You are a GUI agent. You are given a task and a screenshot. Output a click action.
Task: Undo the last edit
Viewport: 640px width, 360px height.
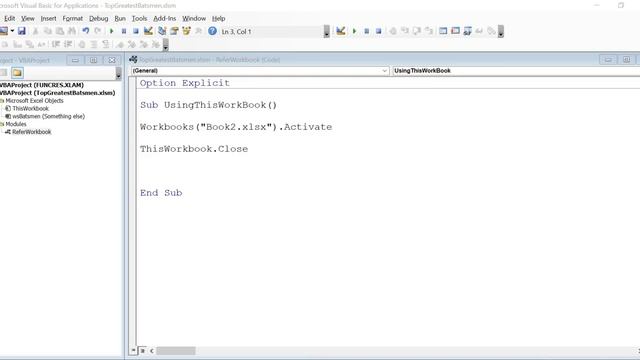(x=86, y=31)
